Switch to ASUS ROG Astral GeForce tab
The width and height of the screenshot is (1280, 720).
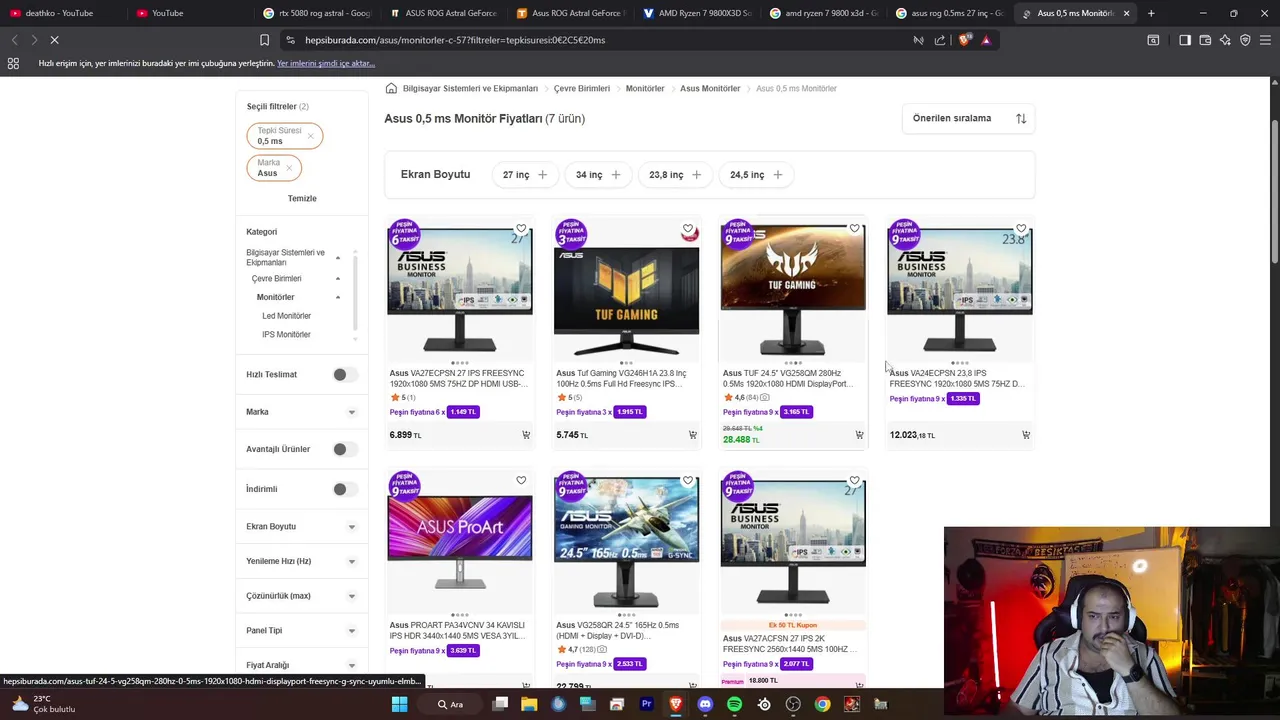tap(444, 13)
